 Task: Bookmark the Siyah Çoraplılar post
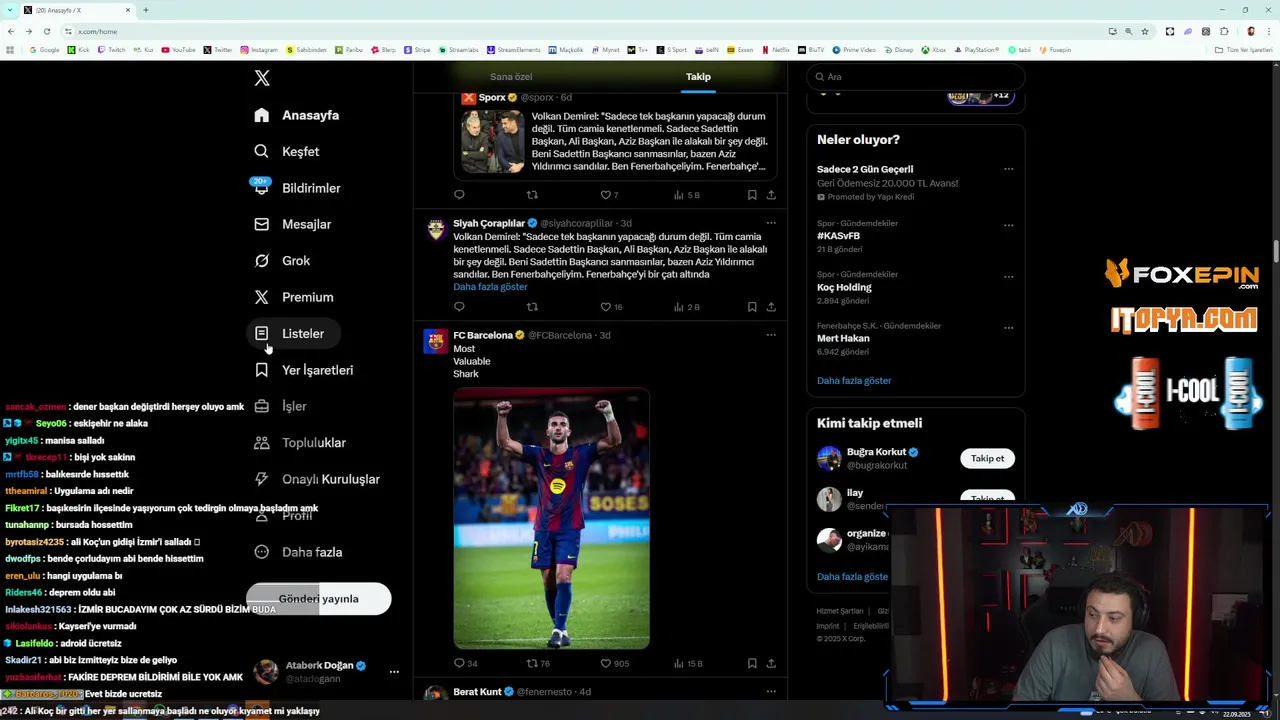[752, 307]
